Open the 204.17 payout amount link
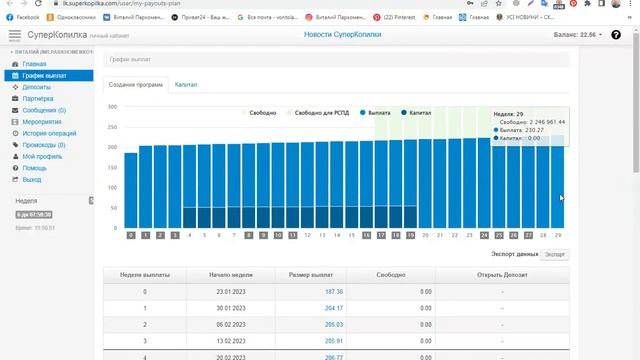The image size is (640, 360). tap(333, 308)
